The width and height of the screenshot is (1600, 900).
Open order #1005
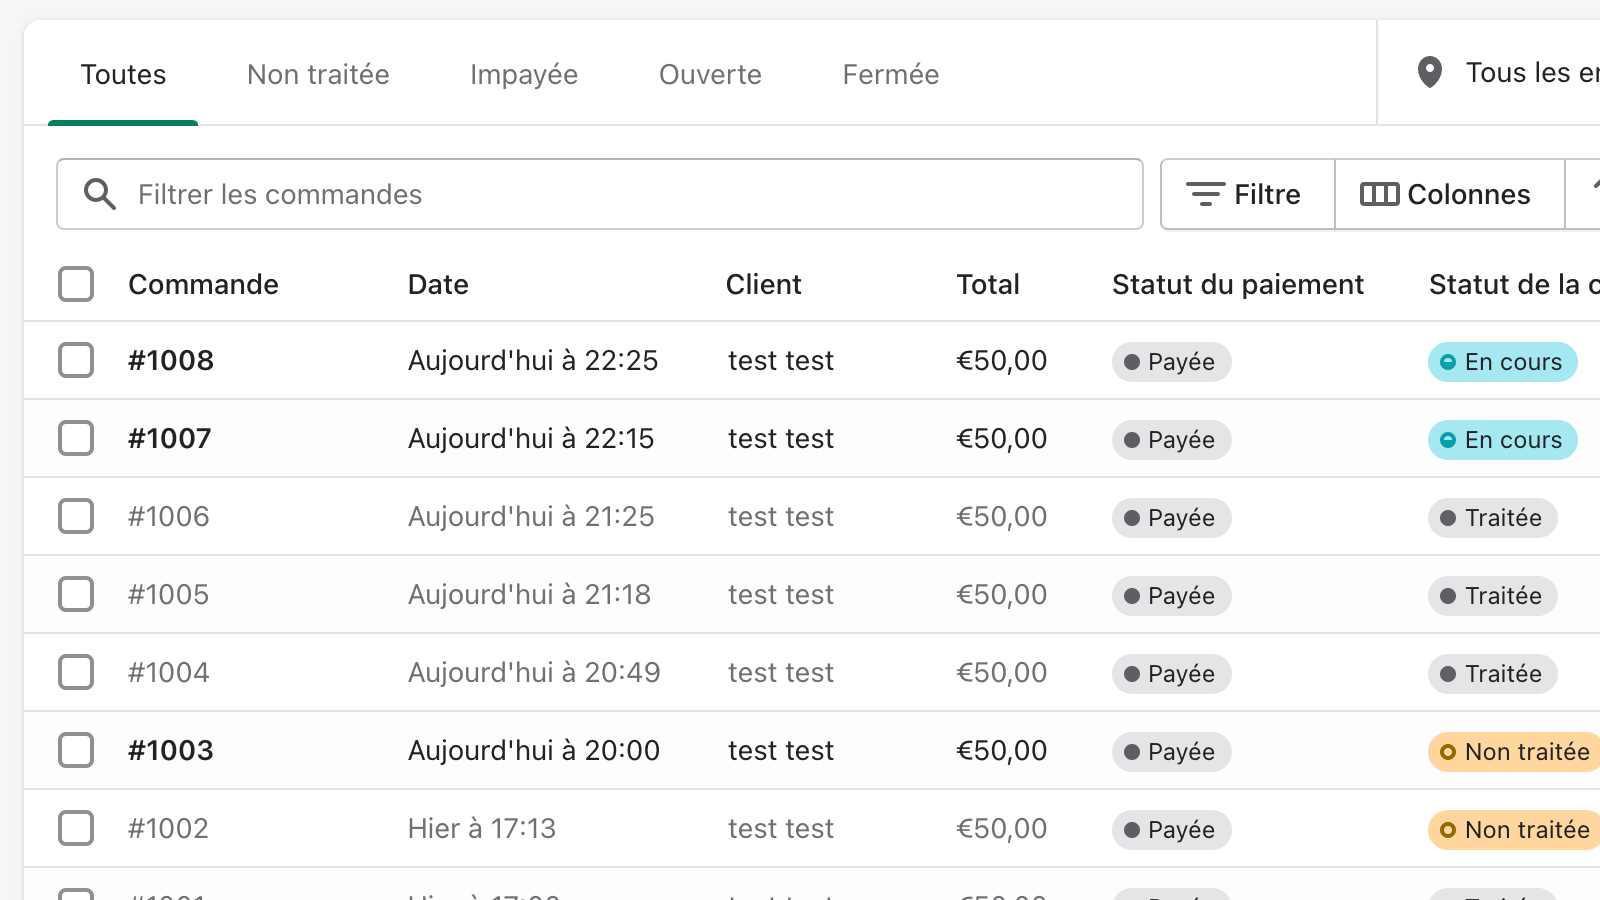169,594
